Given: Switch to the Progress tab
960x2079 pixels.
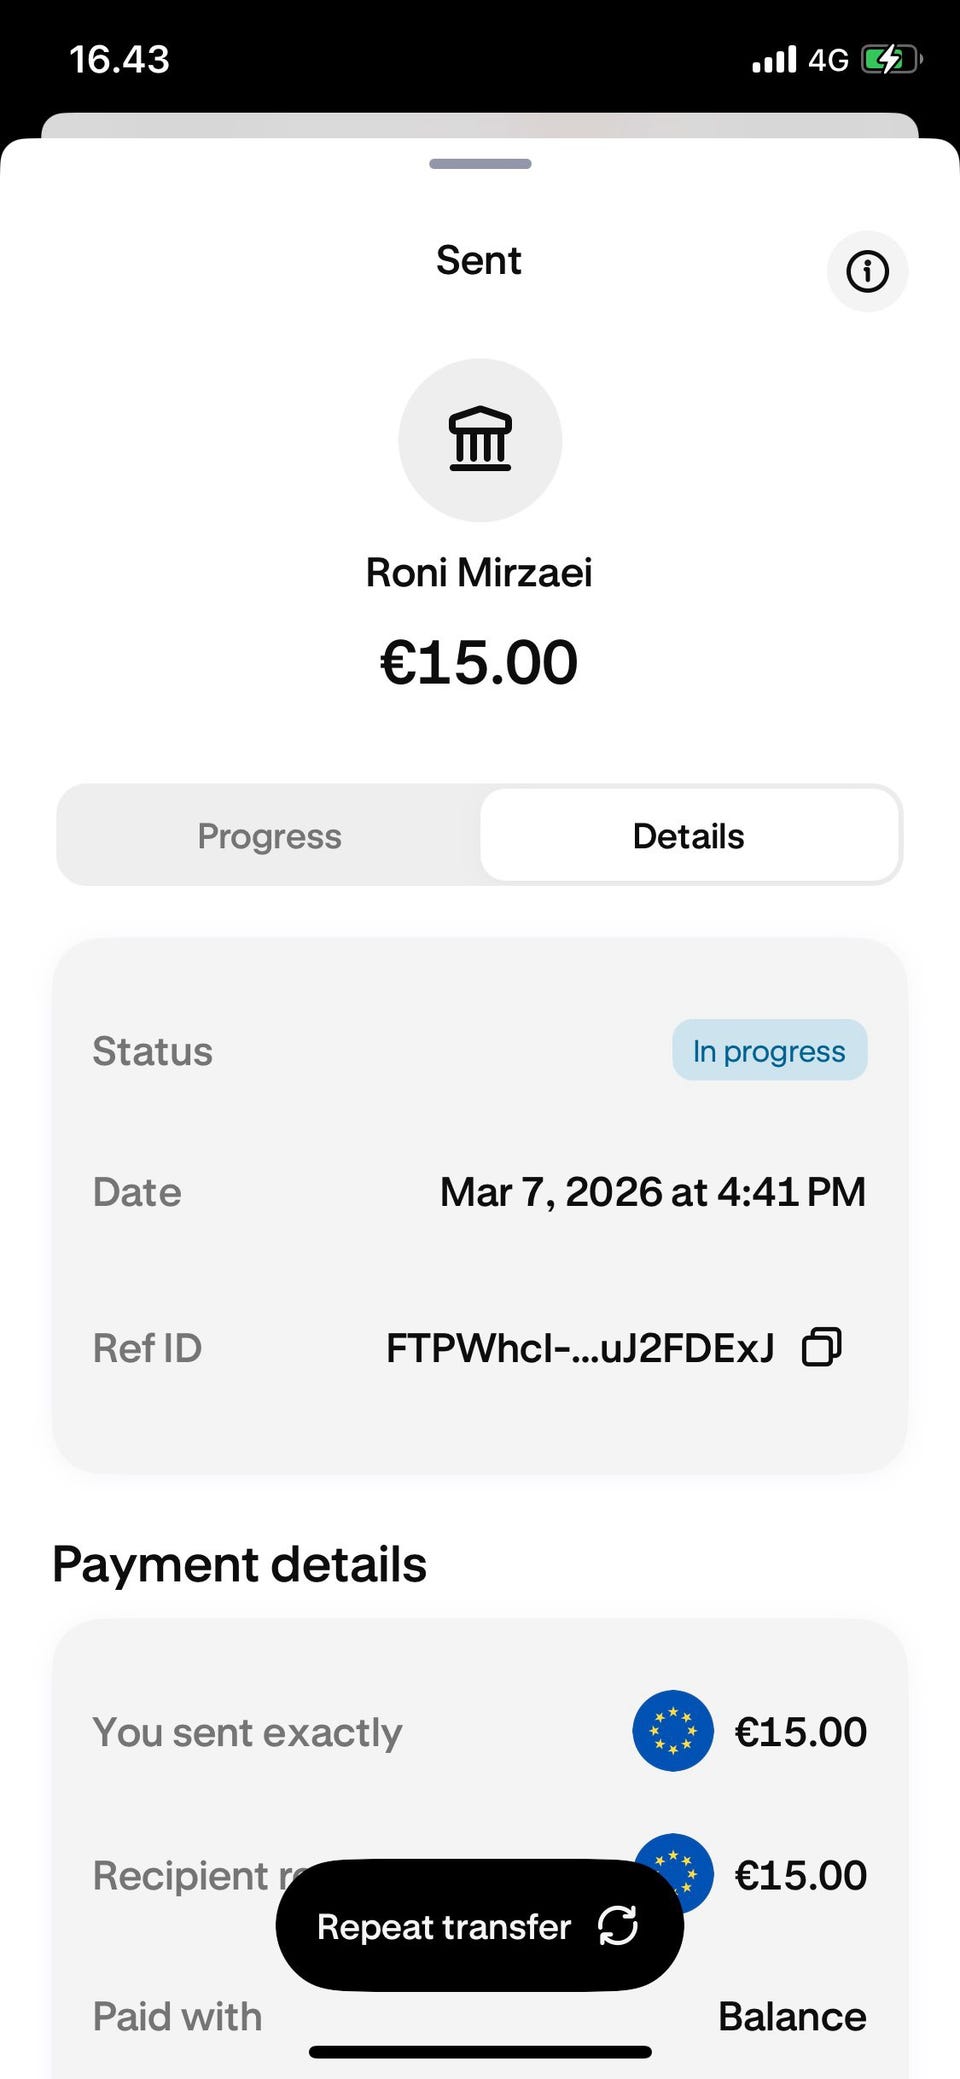Looking at the screenshot, I should pos(269,836).
